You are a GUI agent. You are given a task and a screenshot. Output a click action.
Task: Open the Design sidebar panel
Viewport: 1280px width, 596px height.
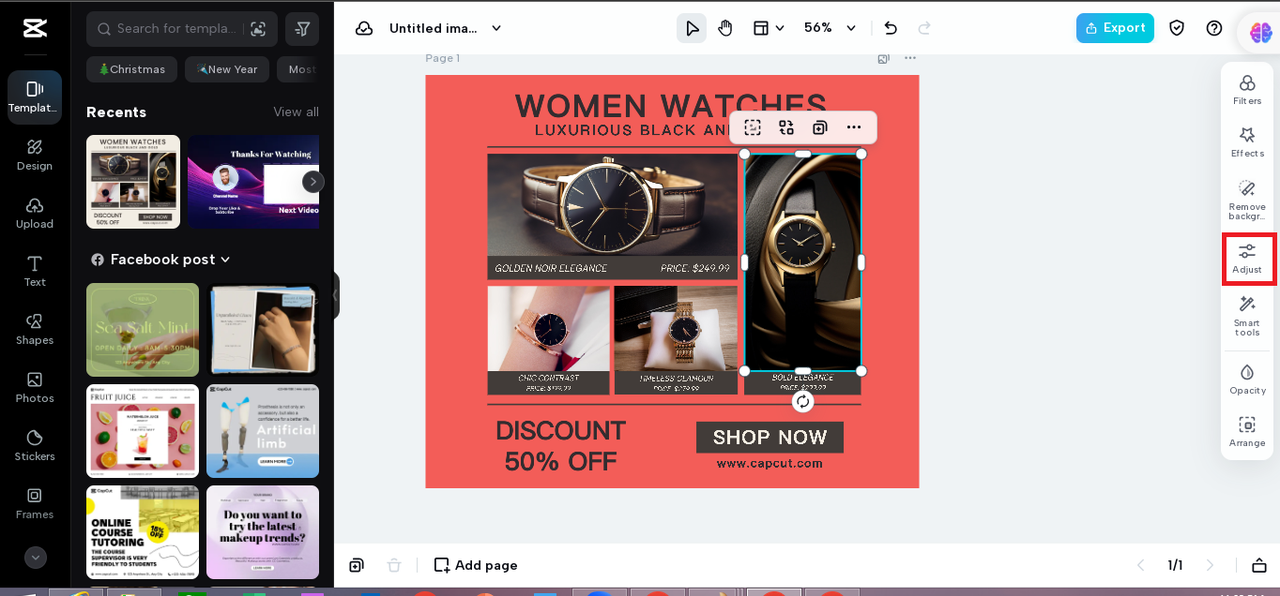click(35, 155)
